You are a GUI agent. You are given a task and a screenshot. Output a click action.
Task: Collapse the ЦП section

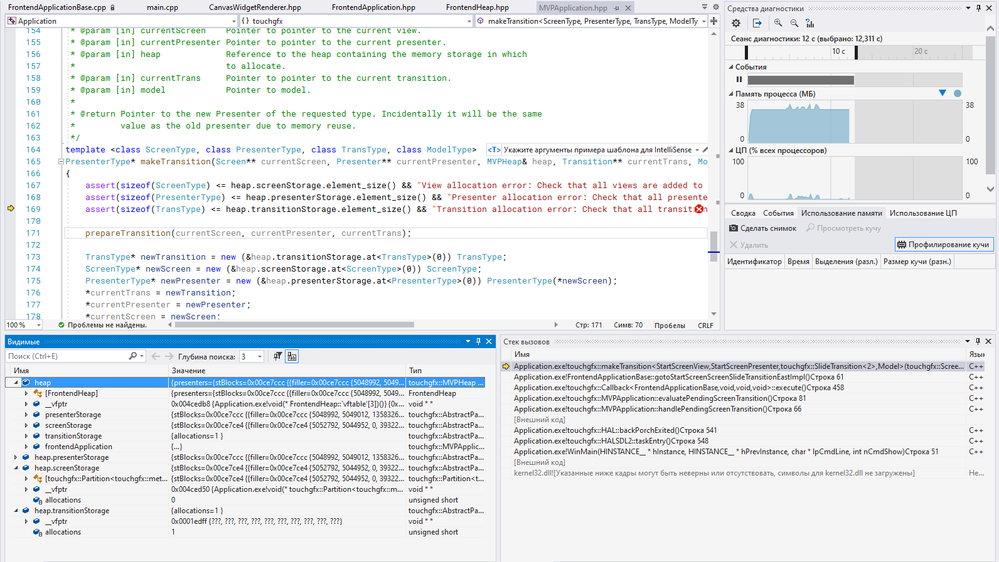(731, 150)
